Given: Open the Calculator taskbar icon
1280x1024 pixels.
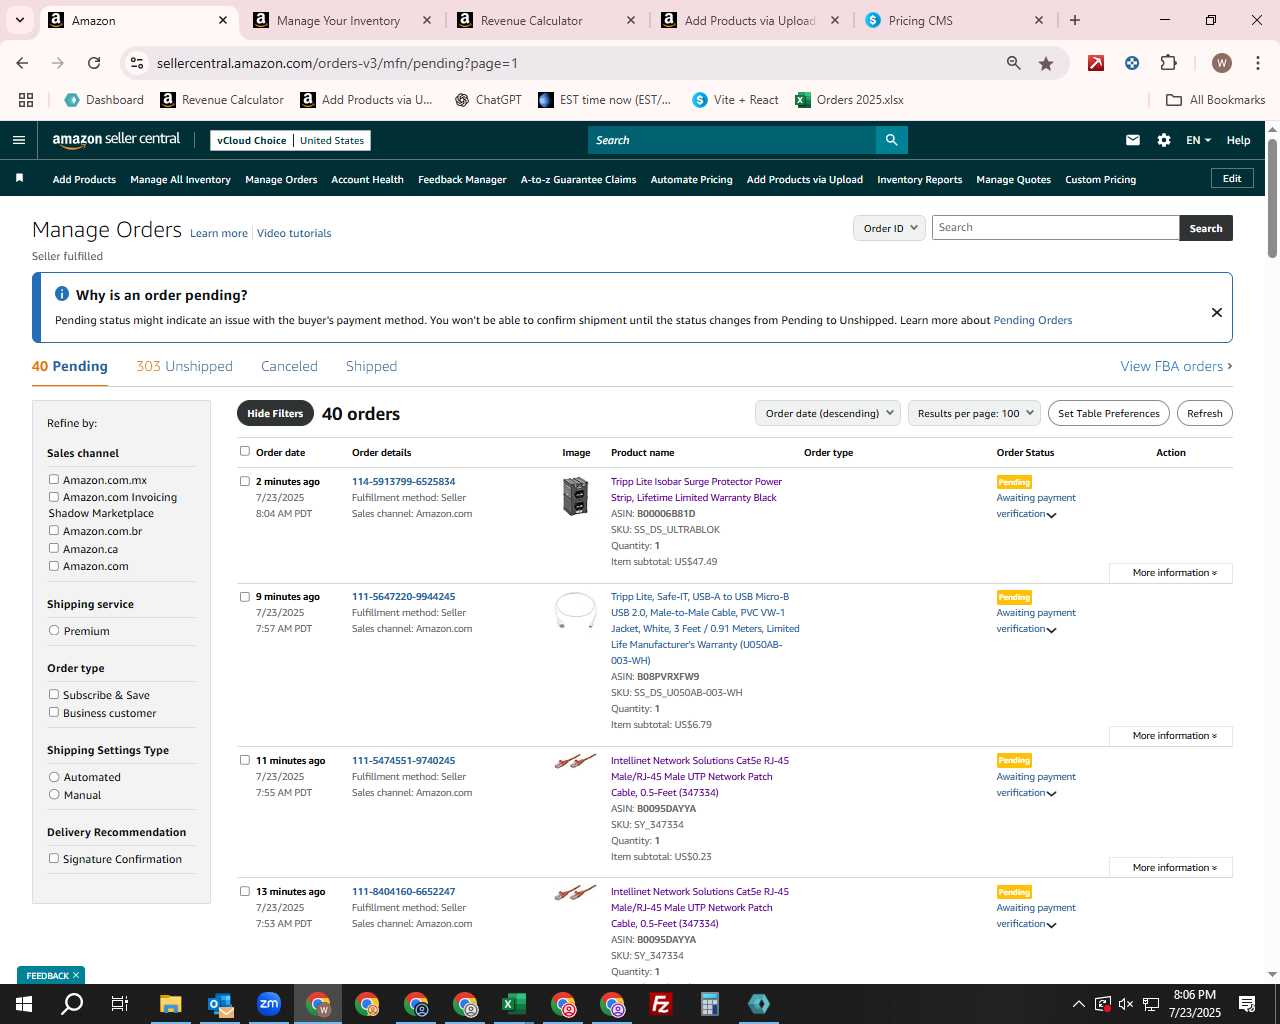Looking at the screenshot, I should point(710,1004).
